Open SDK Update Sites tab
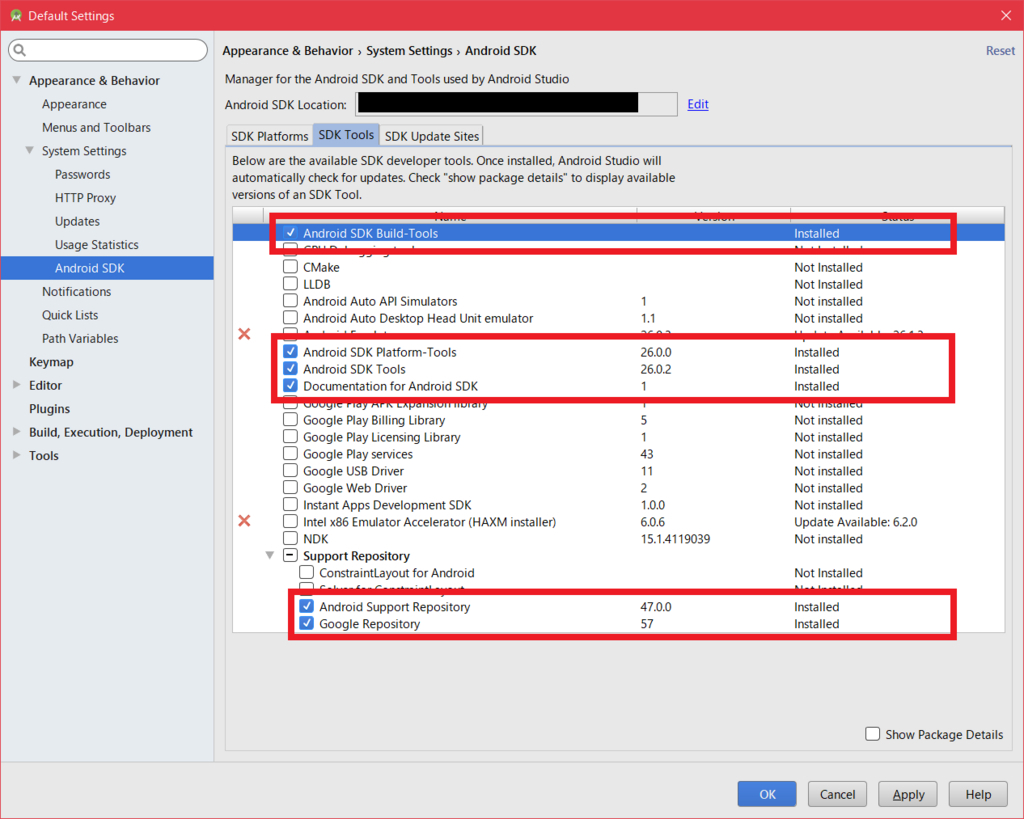 [x=432, y=136]
